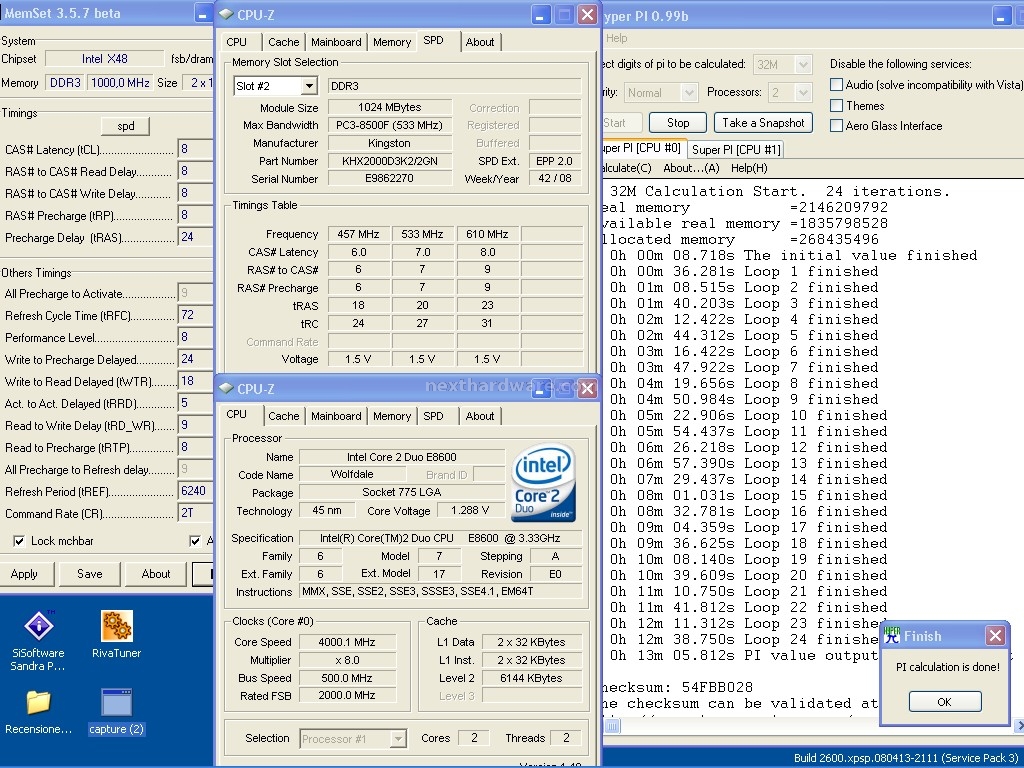Click the Precharge Delay (tRAS) value field
The width and height of the screenshot is (1024, 768).
tap(195, 237)
